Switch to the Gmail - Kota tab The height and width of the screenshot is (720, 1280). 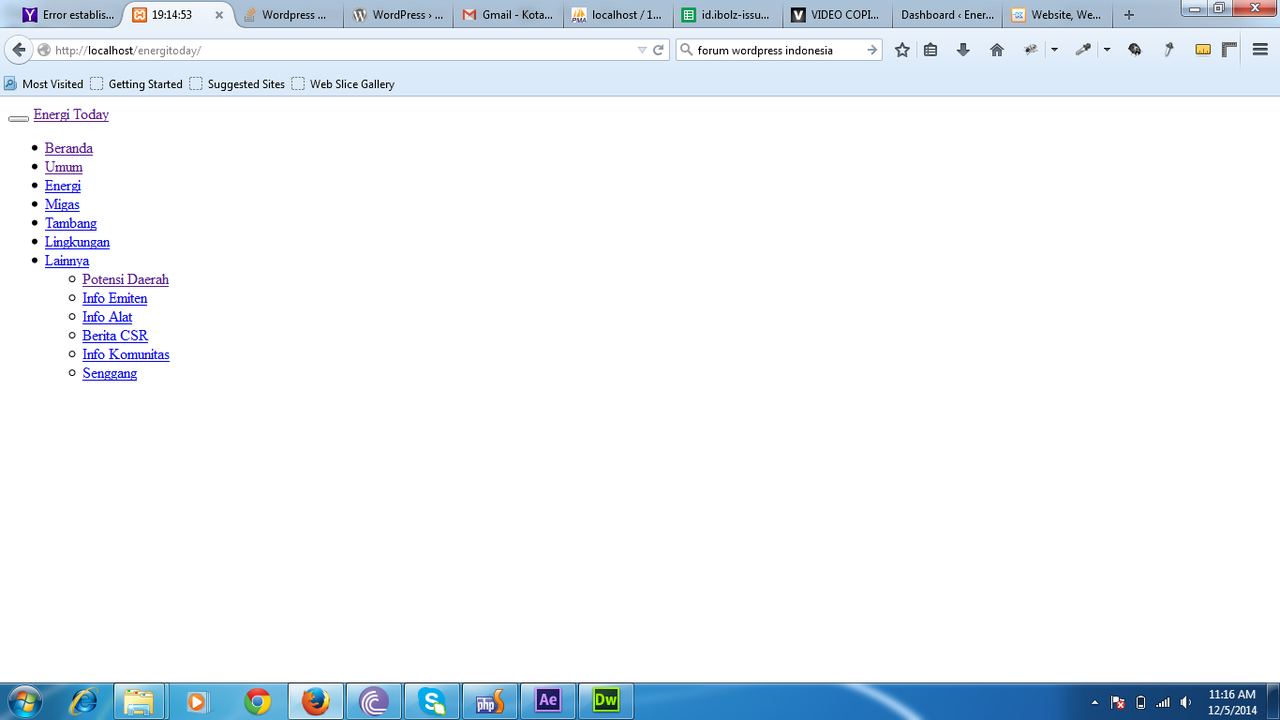[508, 15]
